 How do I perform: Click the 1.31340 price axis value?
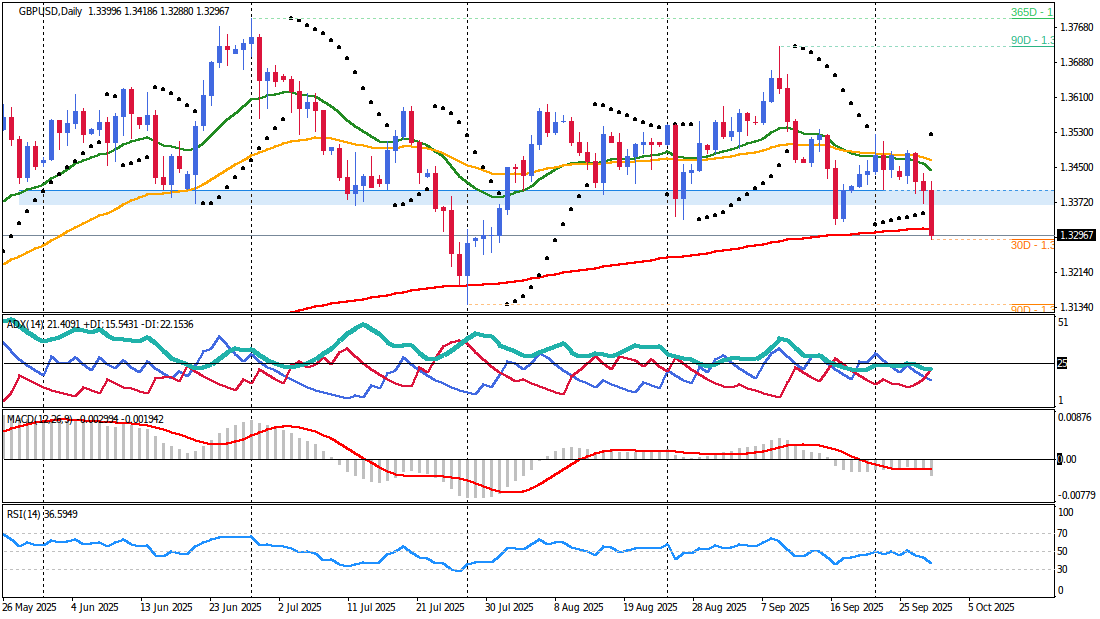pos(1078,307)
